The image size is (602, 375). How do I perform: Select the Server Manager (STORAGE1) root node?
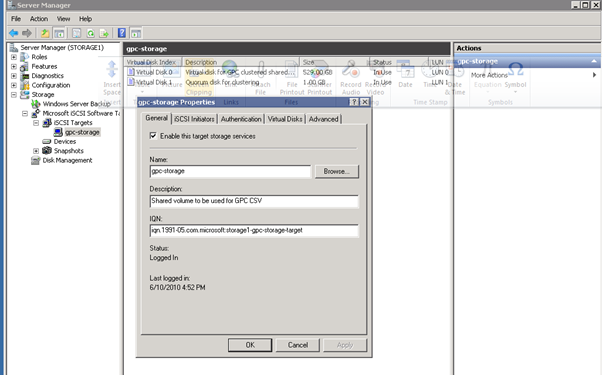tap(62, 48)
